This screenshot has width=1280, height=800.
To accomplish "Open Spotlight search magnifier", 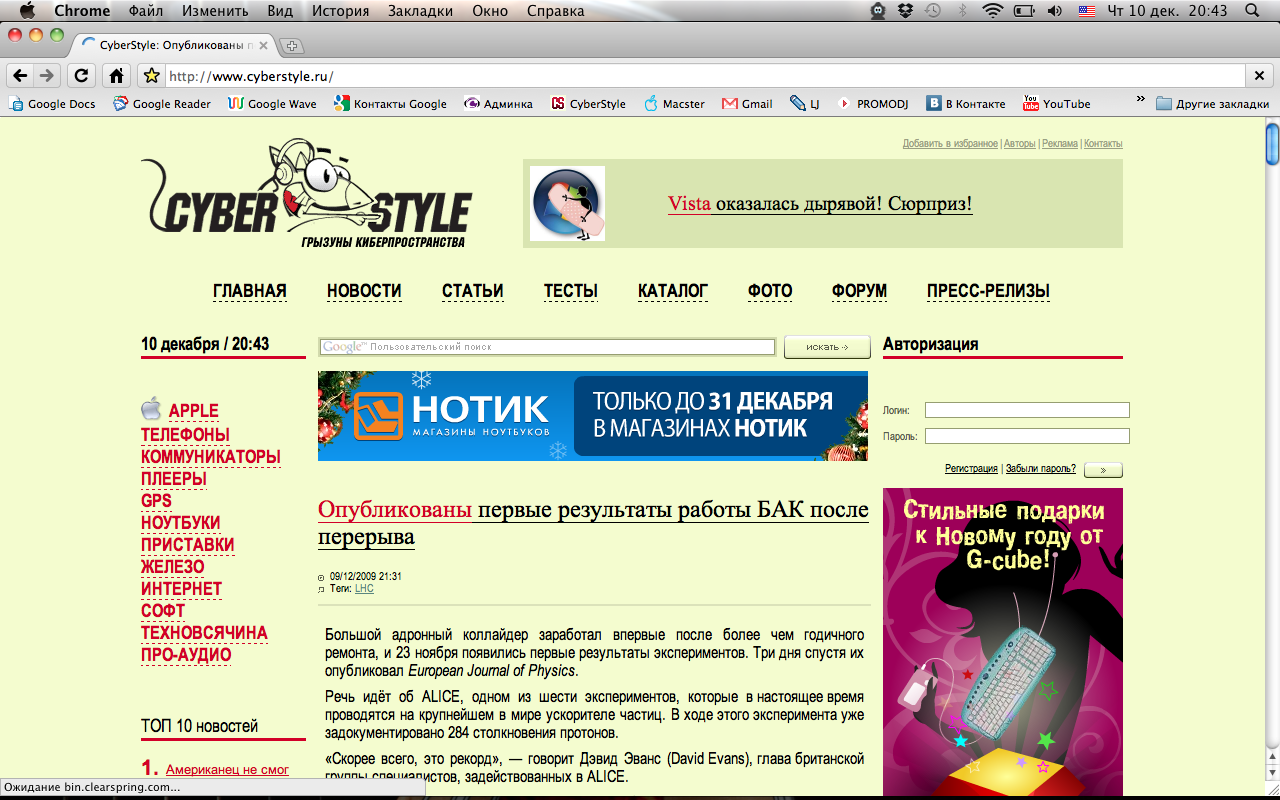I will (1252, 11).
